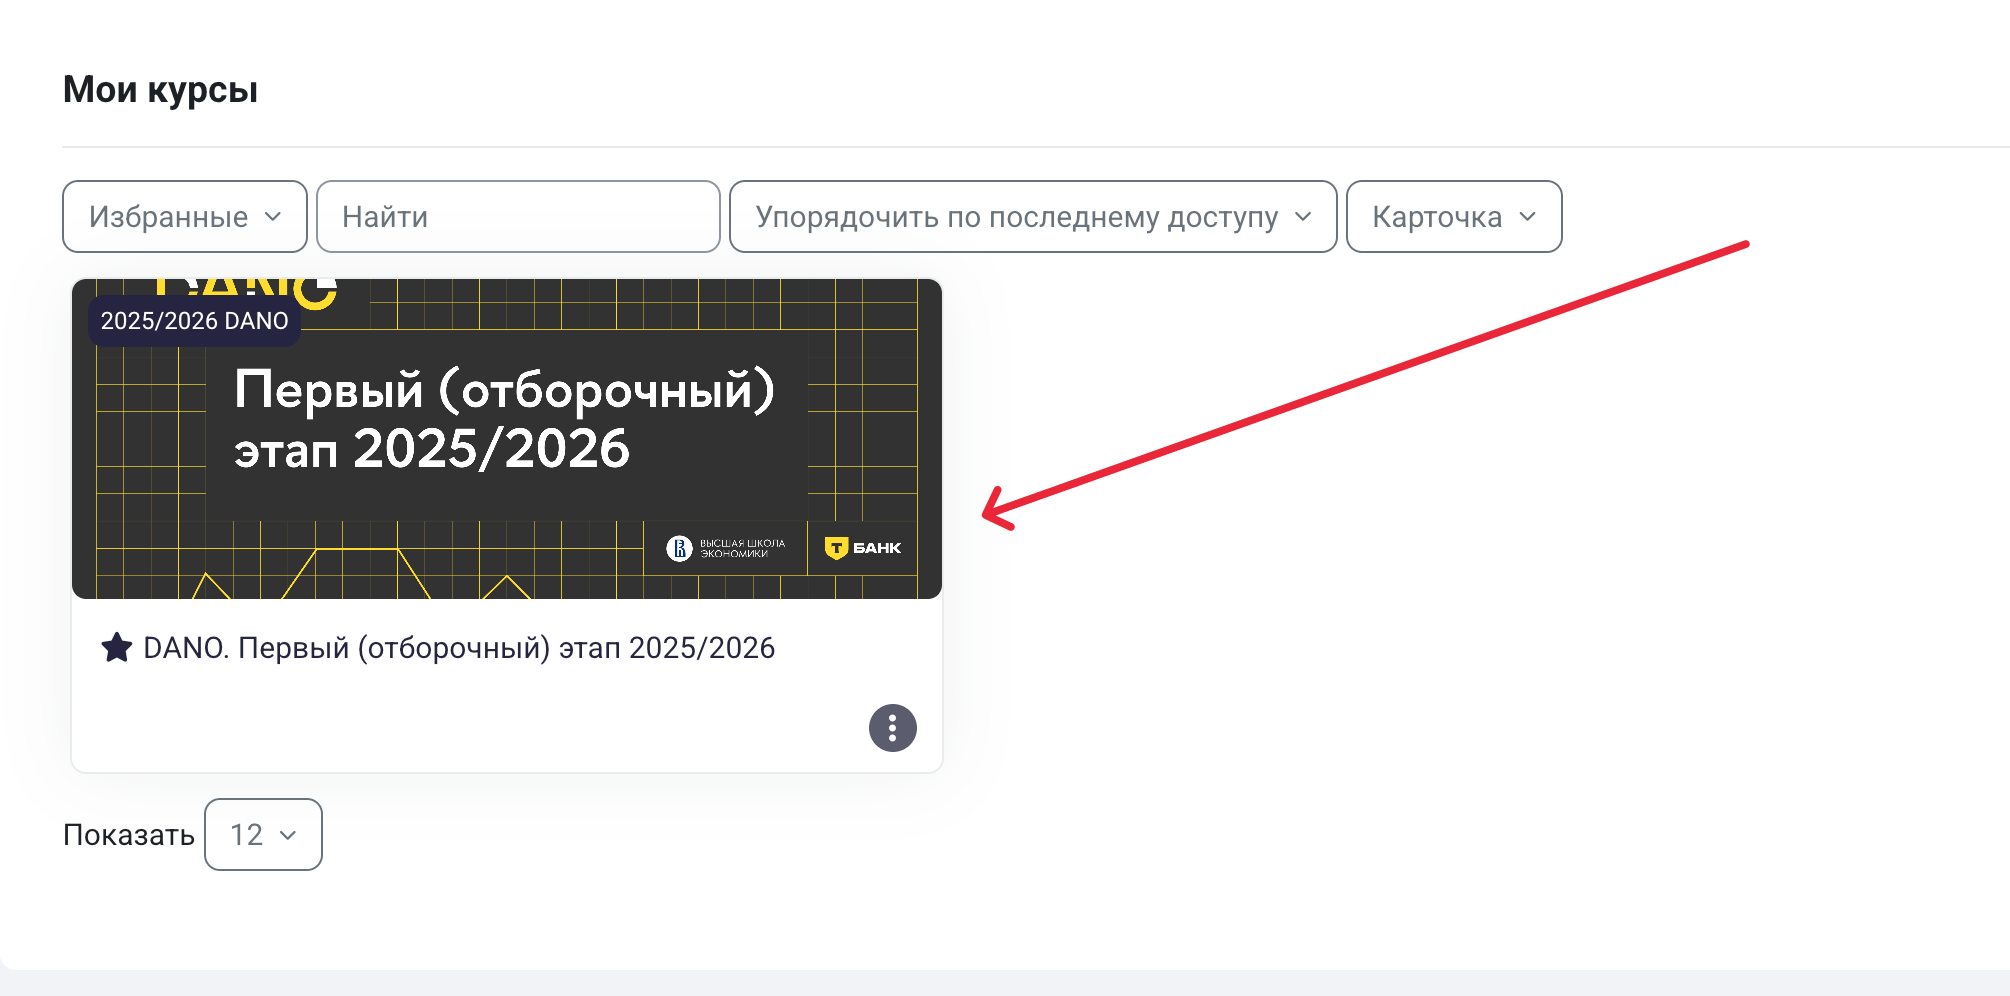Focus the Найти search field
This screenshot has width=2010, height=996.
[x=518, y=217]
